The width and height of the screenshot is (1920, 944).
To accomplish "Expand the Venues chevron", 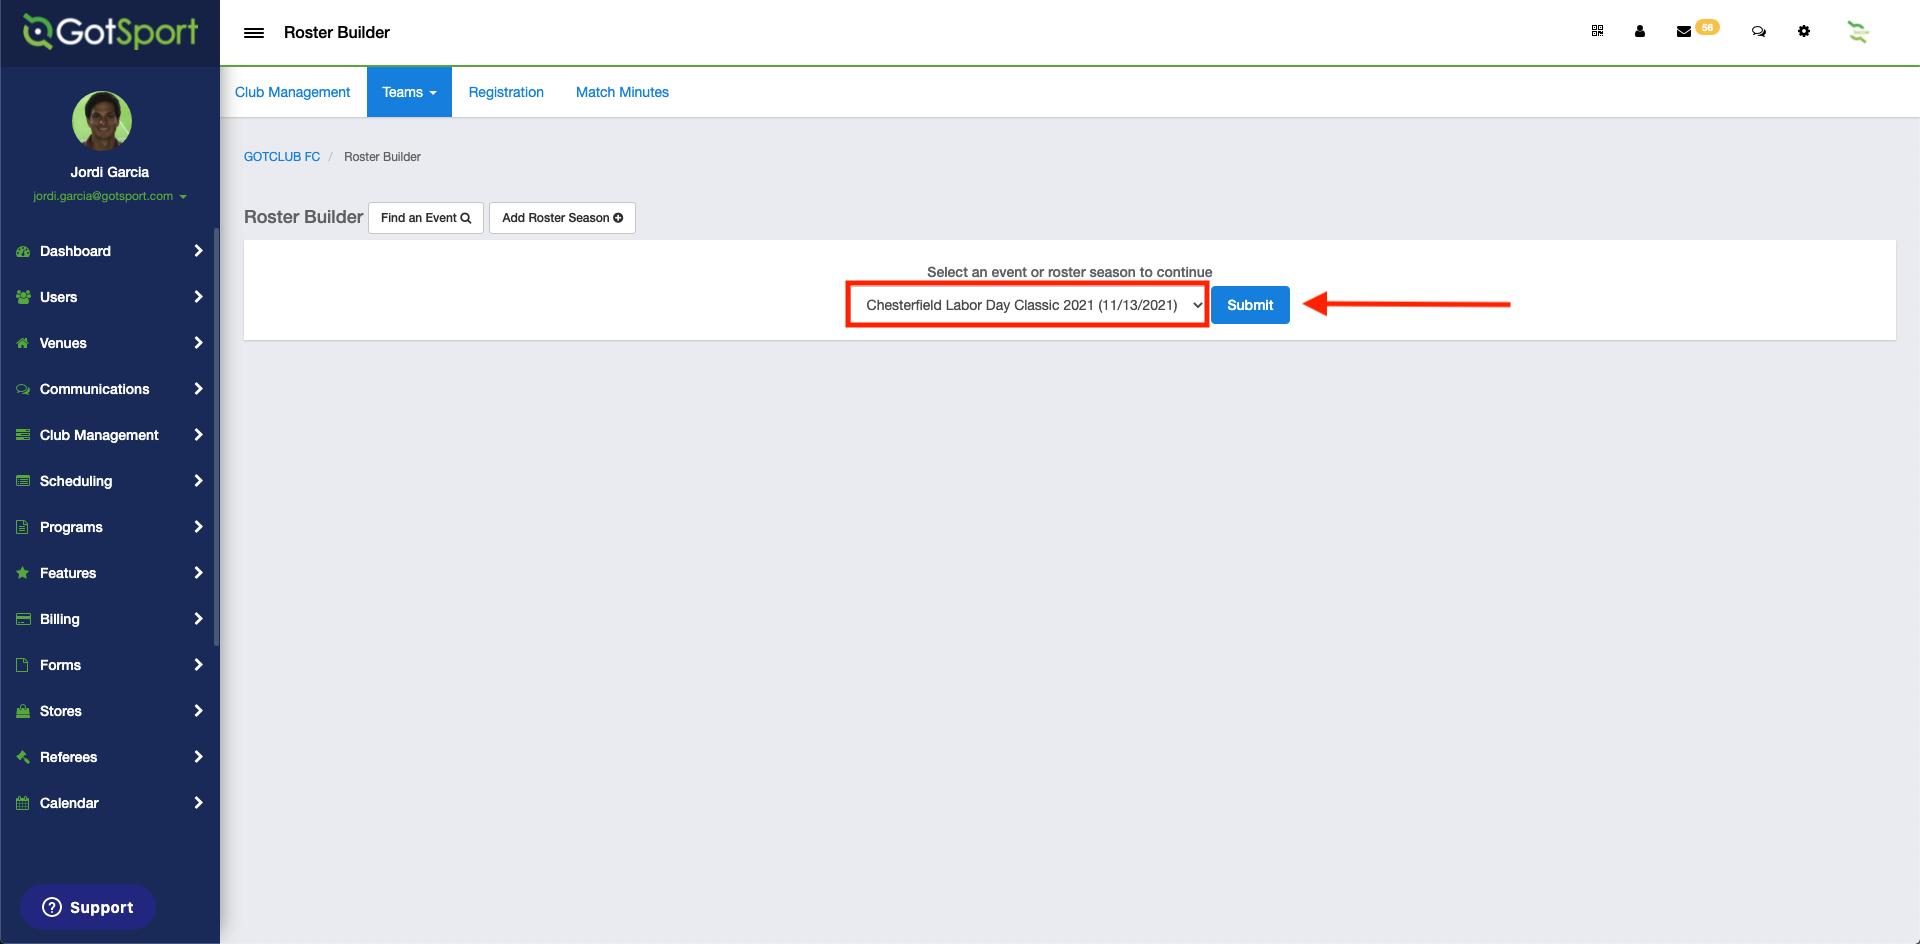I will click(x=198, y=343).
